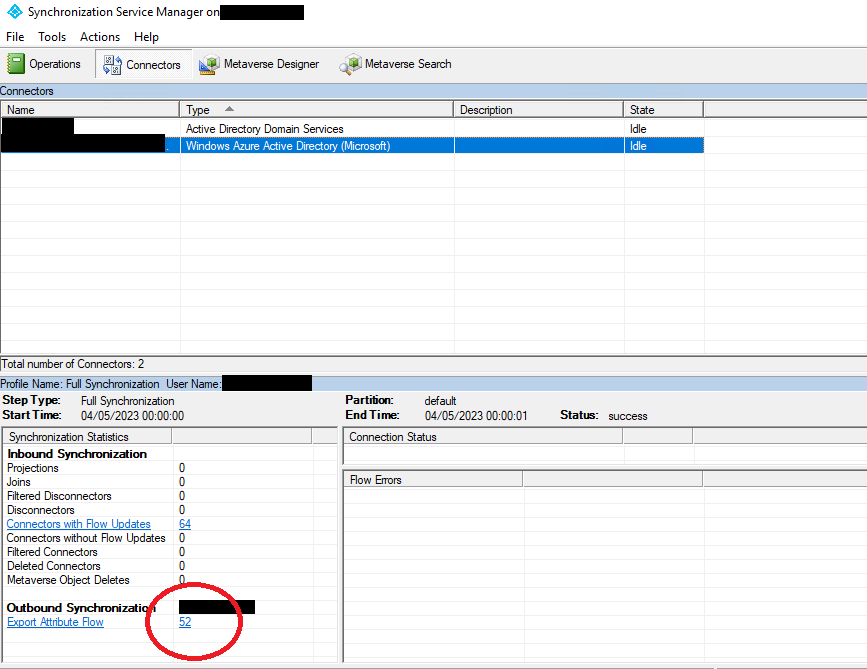
Task: Open the File menu
Action: pyautogui.click(x=15, y=37)
